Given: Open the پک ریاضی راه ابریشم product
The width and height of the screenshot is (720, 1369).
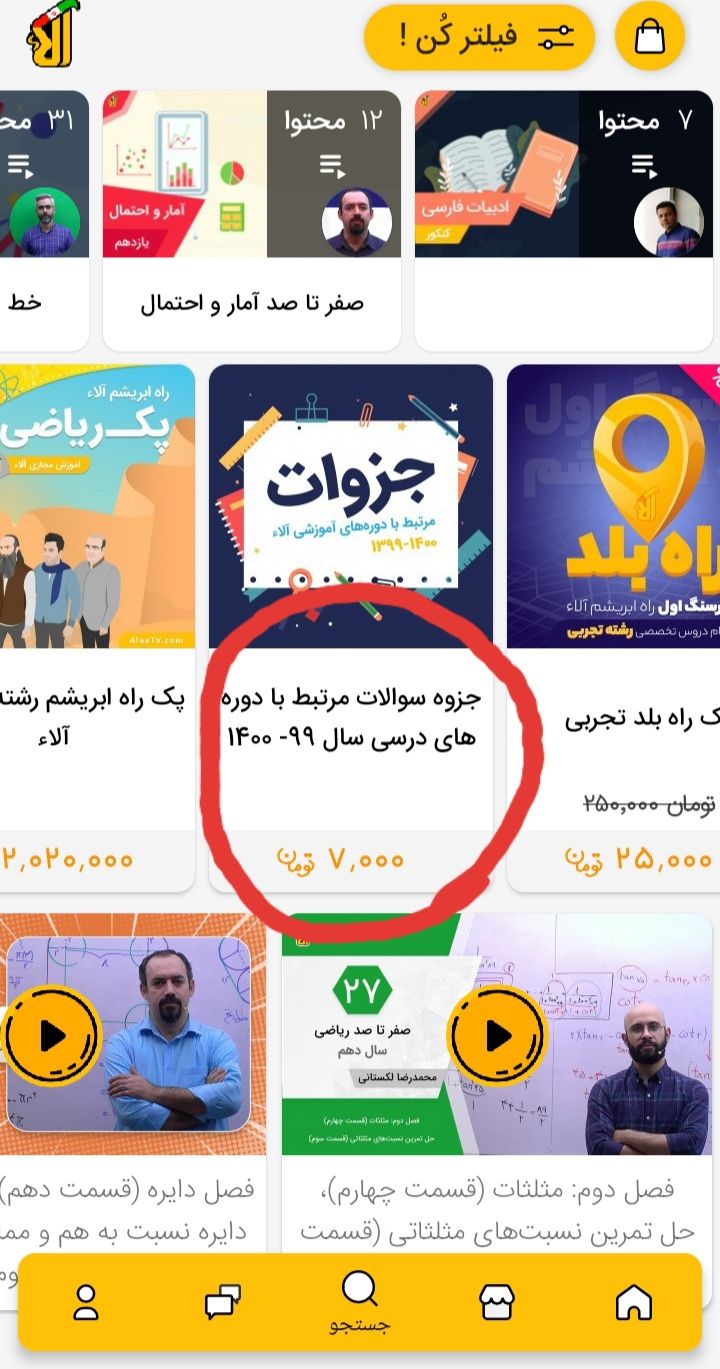Looking at the screenshot, I should click(97, 506).
